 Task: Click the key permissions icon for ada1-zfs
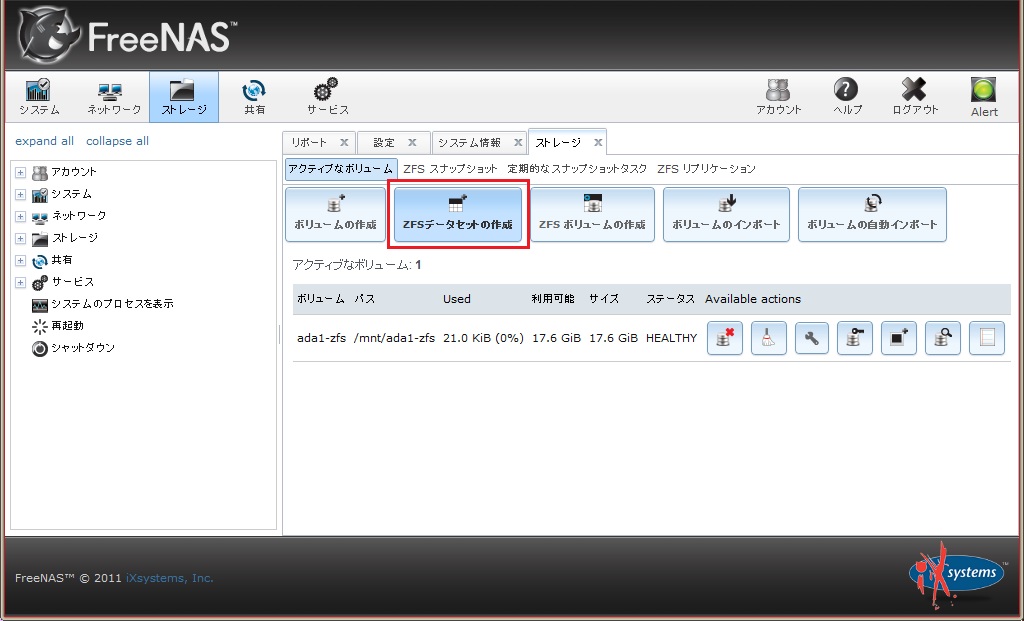[855, 338]
